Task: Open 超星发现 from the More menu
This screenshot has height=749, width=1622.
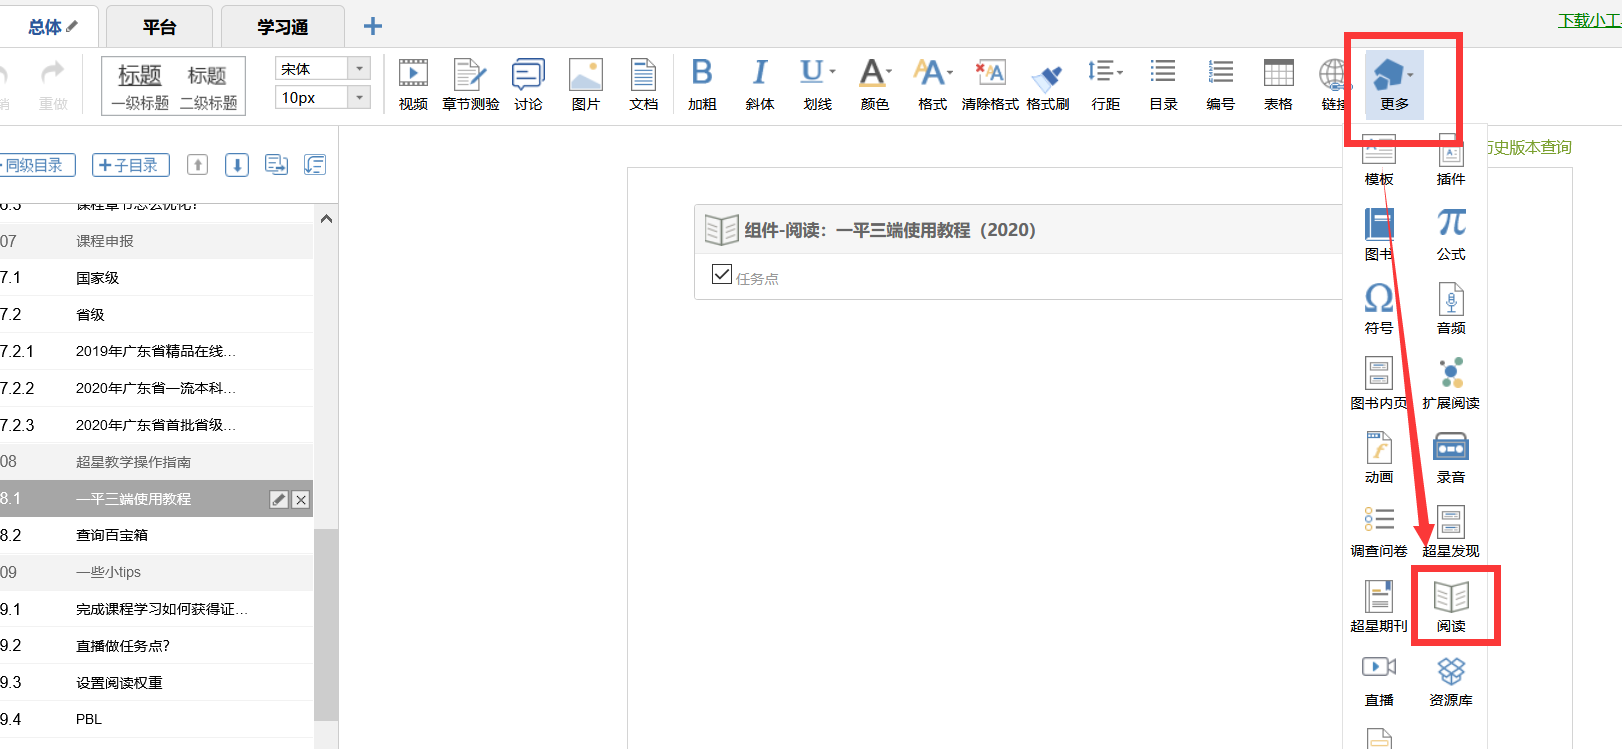Action: click(1451, 531)
